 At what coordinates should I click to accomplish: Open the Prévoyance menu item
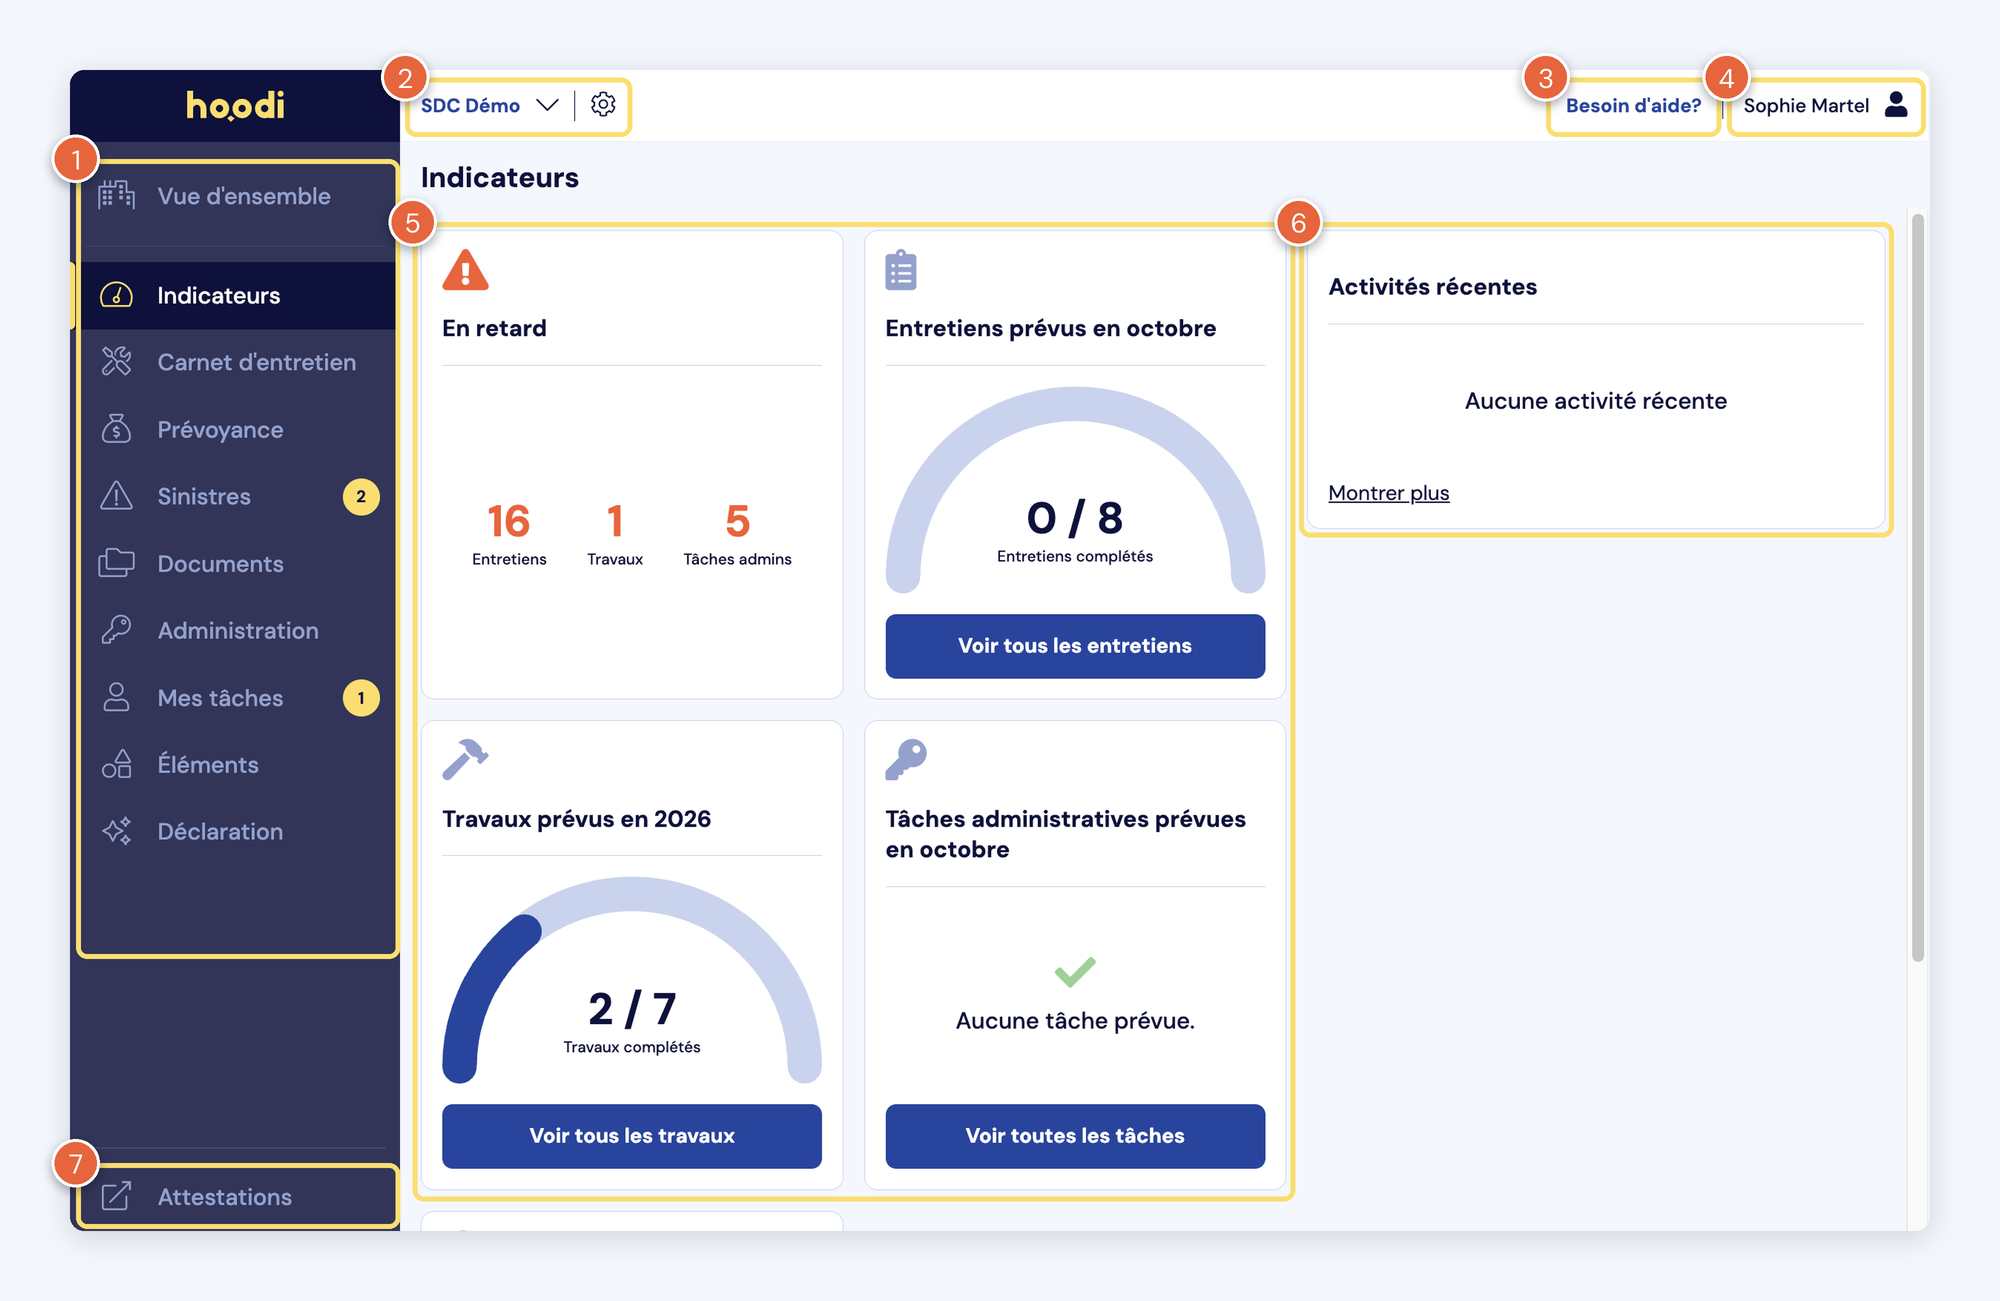coord(239,429)
